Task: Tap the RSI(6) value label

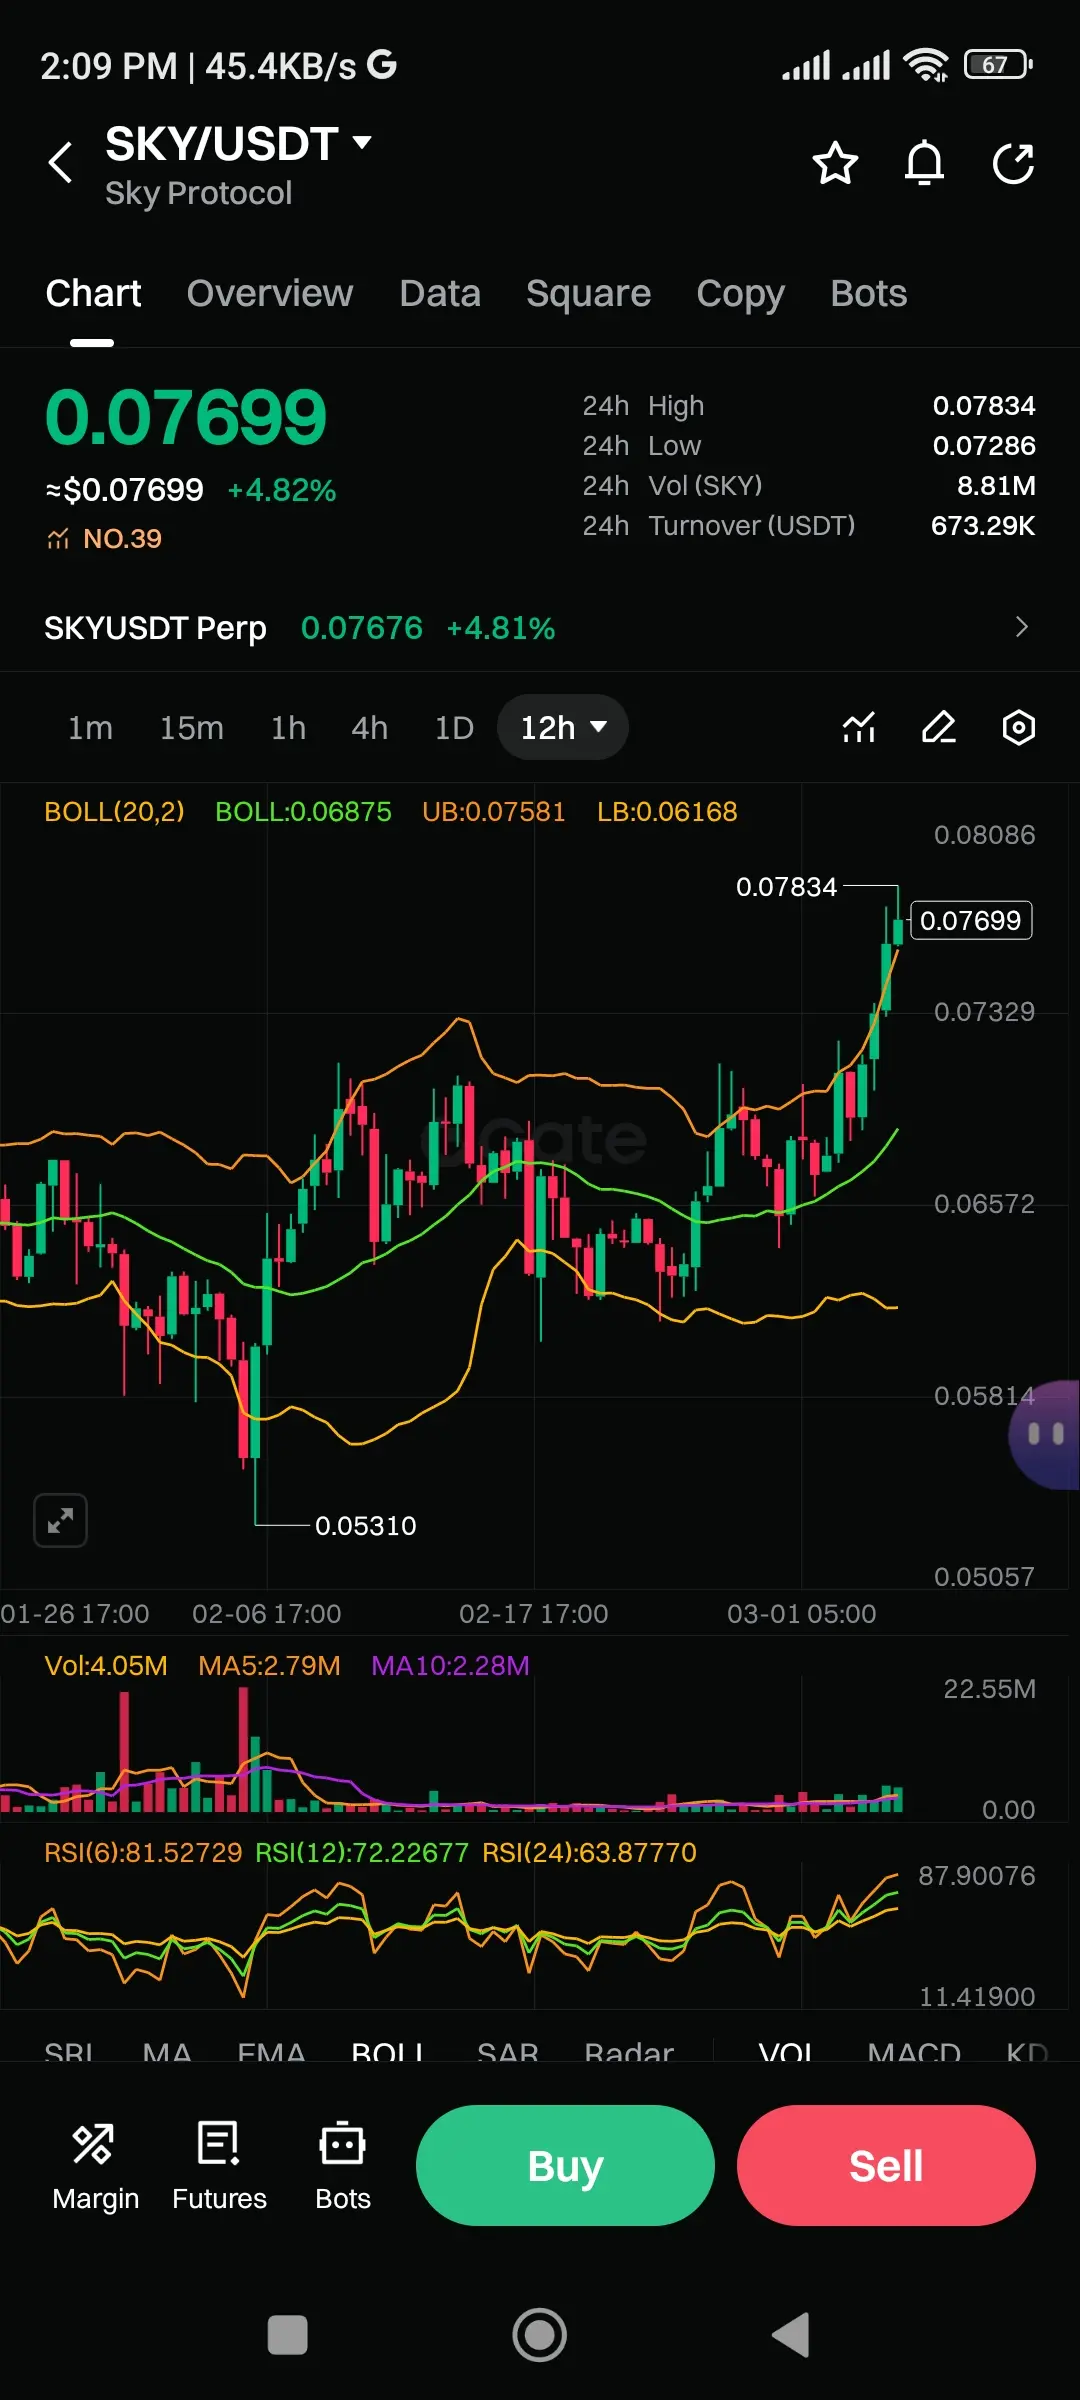Action: coord(143,1852)
